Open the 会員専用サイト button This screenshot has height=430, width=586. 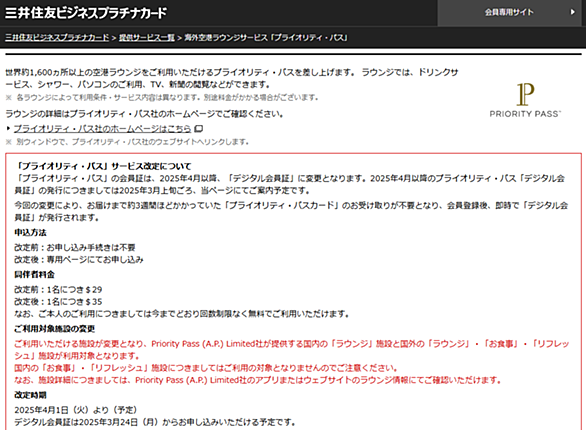pyautogui.click(x=509, y=12)
